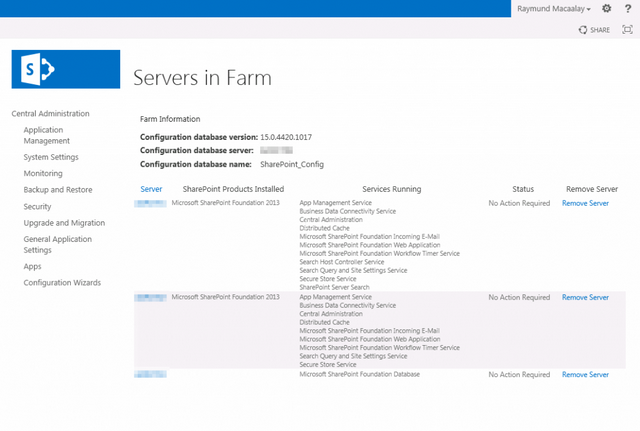
Task: Click the SHARE button
Action: click(x=594, y=30)
